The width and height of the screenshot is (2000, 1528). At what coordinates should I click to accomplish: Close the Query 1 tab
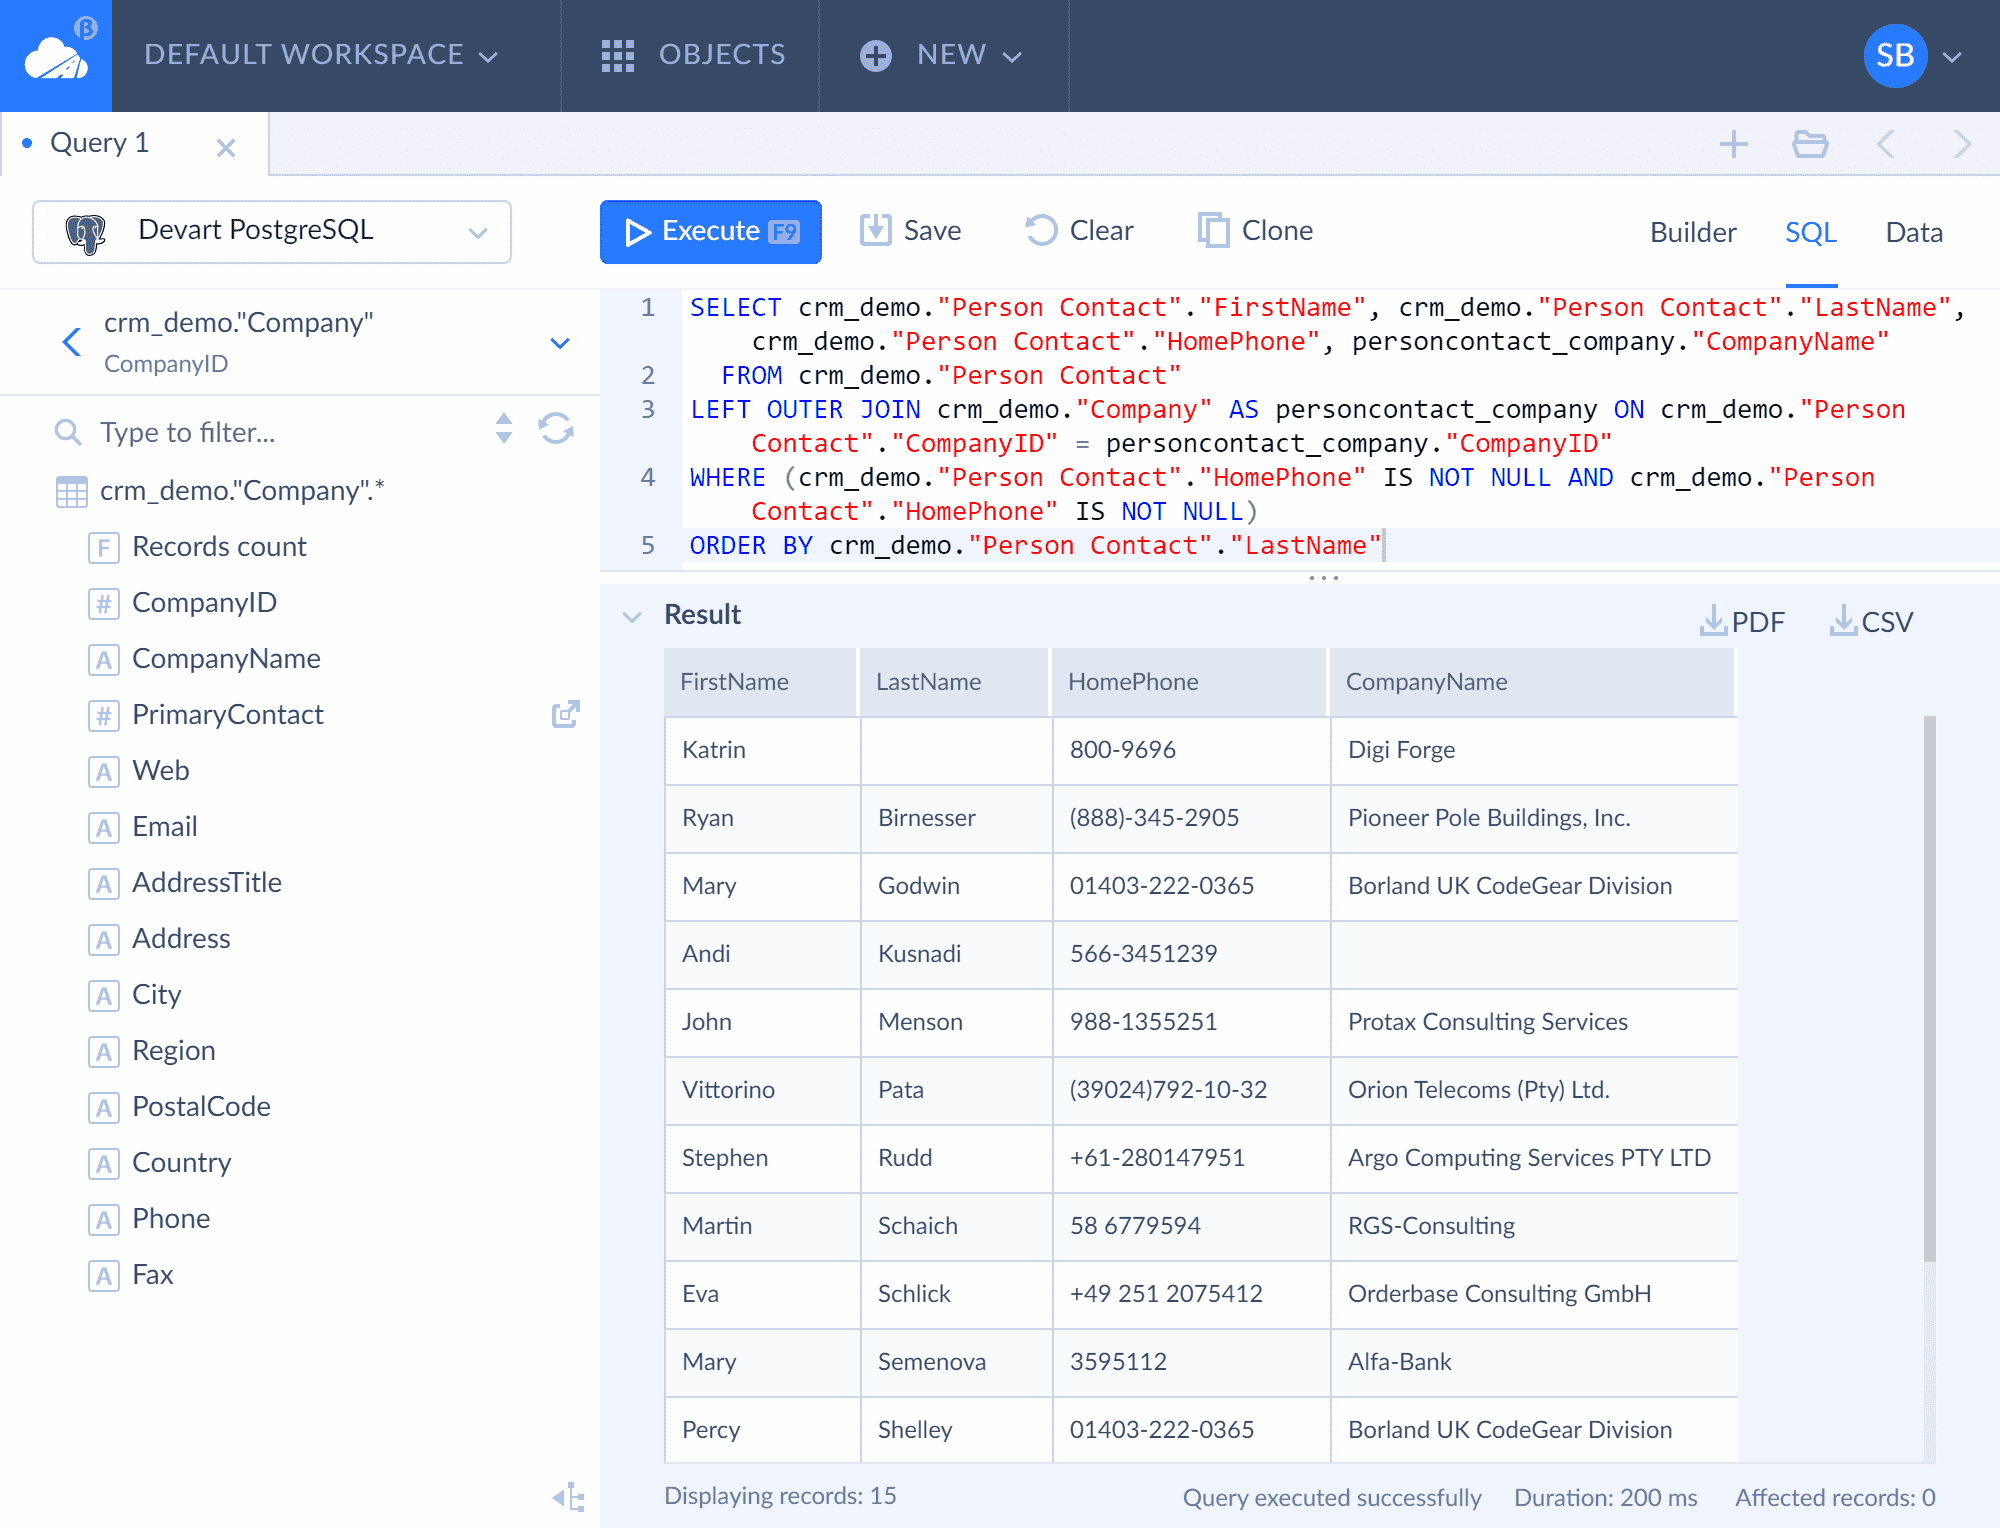coord(226,148)
